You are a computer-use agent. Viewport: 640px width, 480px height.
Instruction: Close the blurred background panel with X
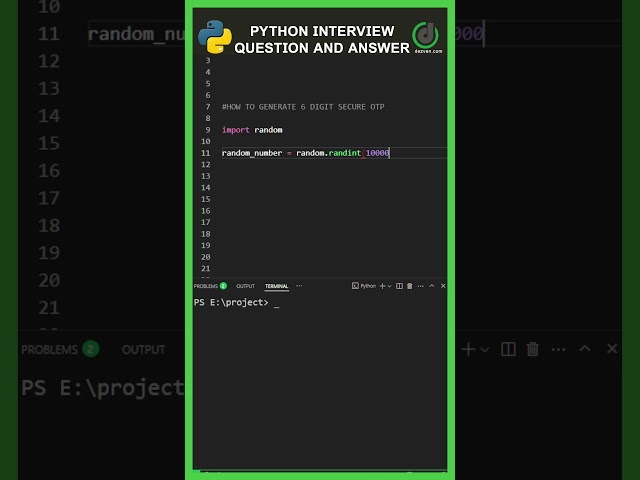(612, 349)
